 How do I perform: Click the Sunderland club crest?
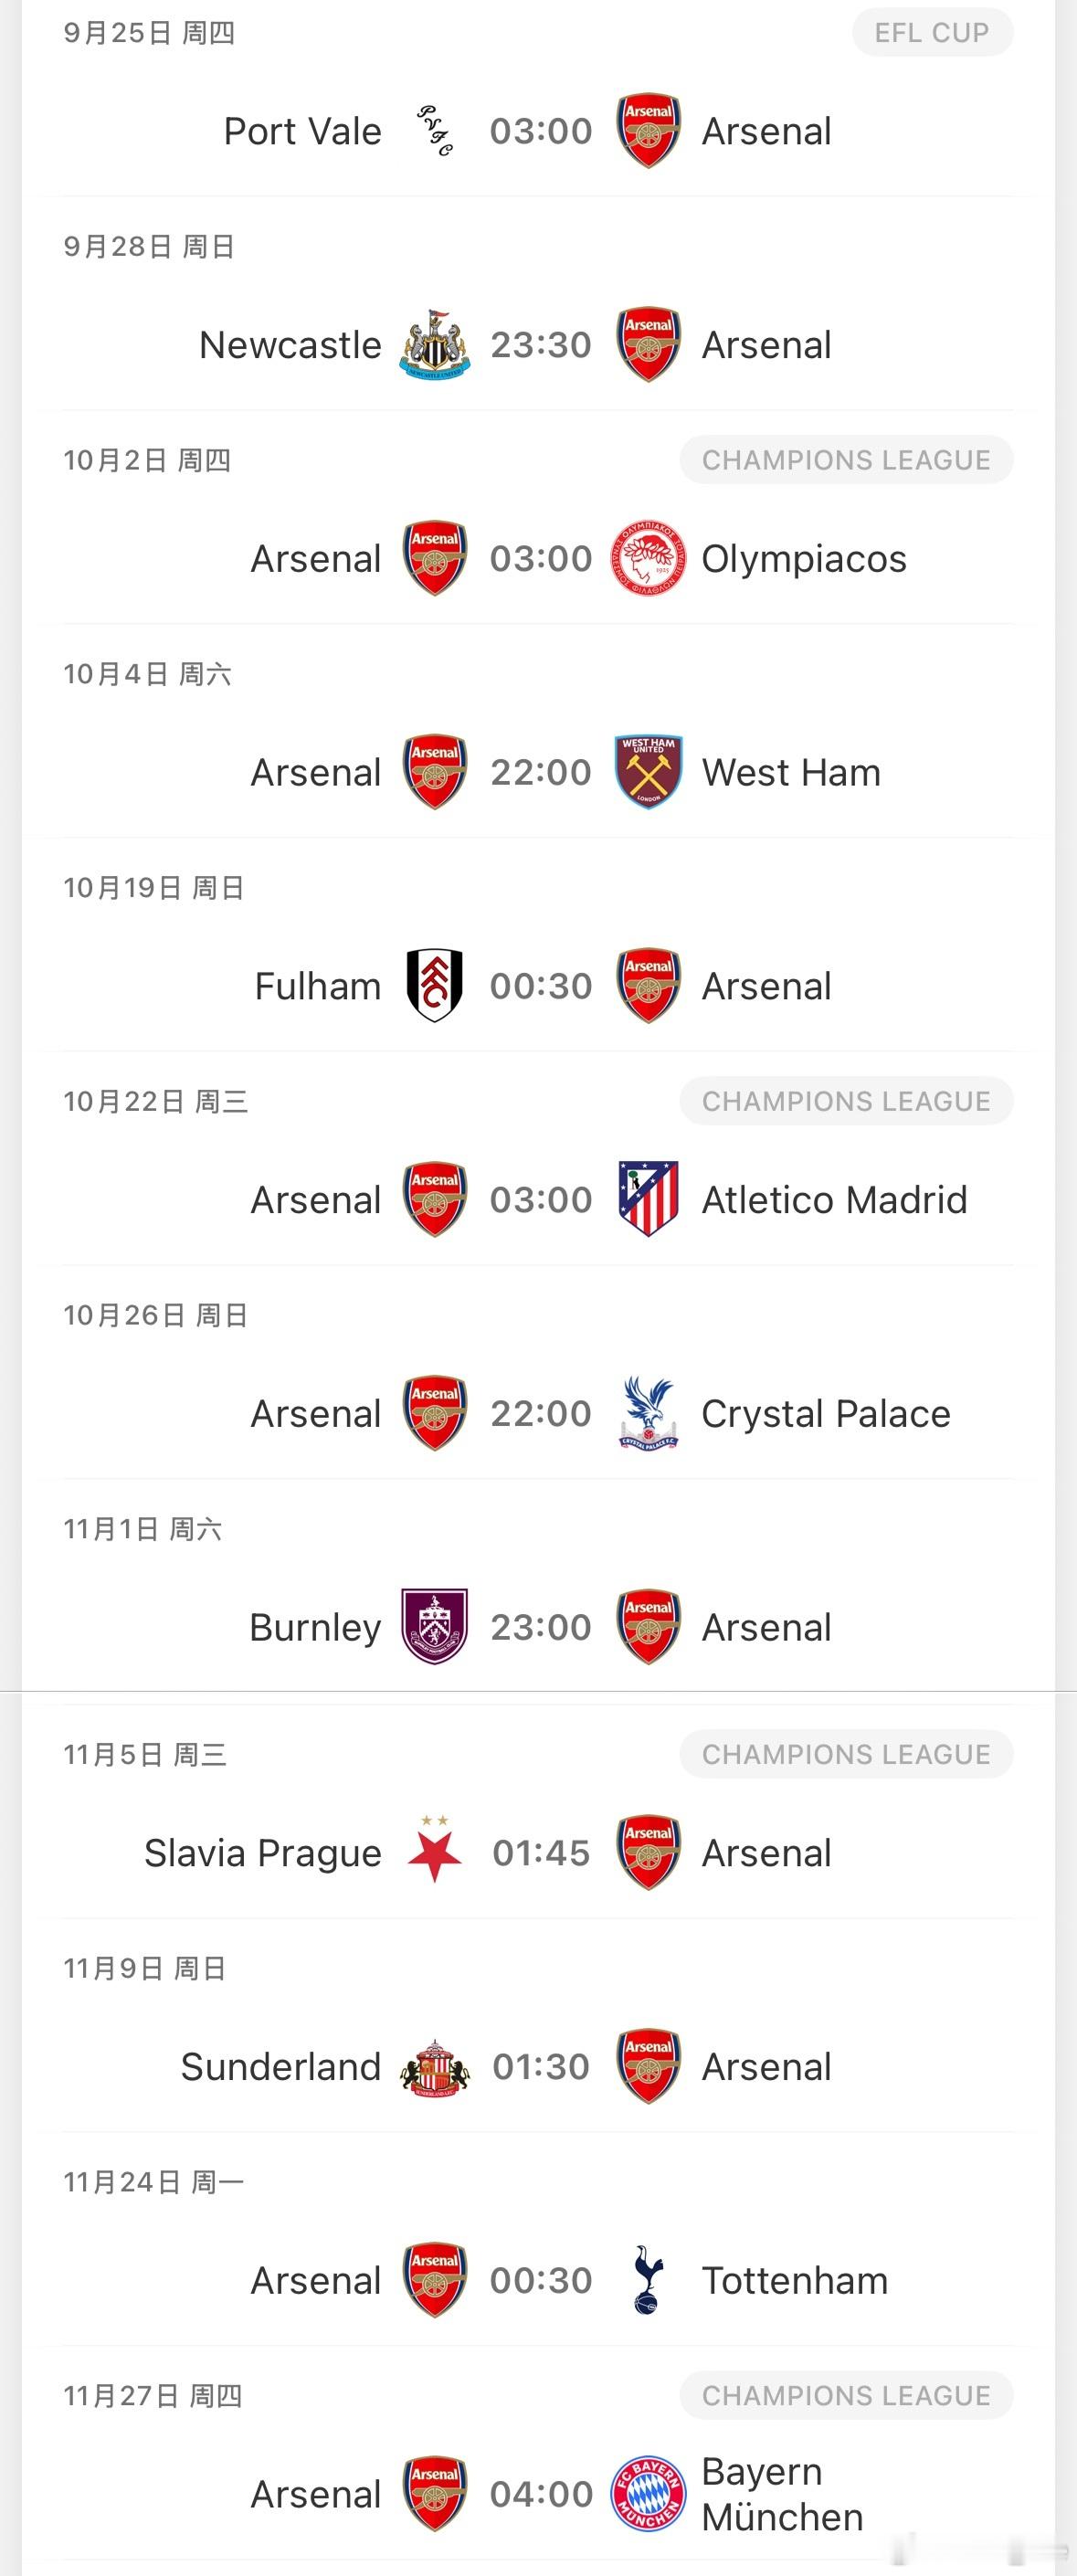click(434, 2067)
